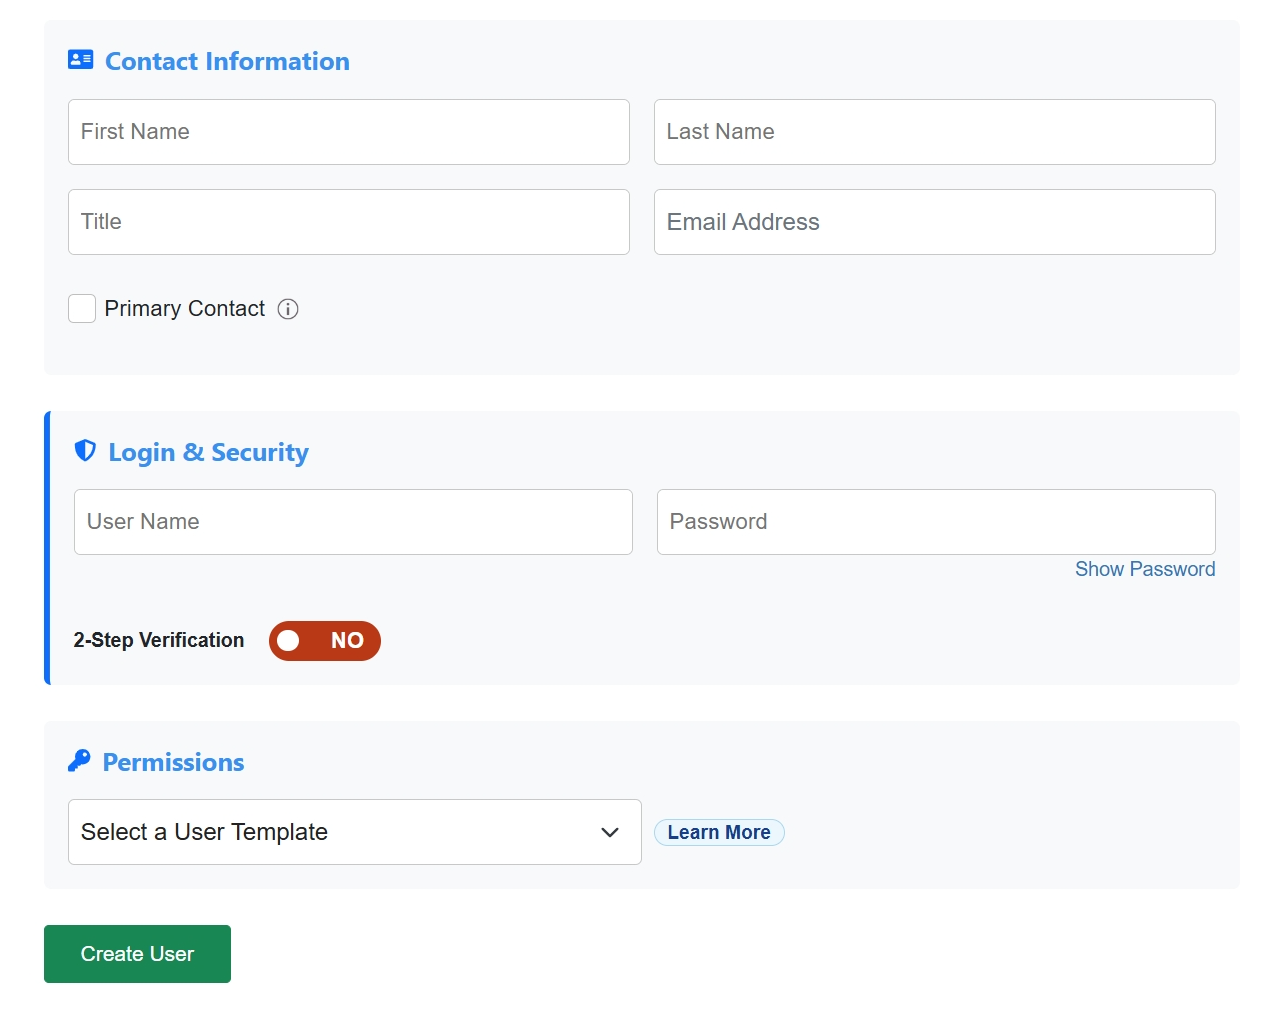
Task: Click the Primary Contact info icon
Action: pyautogui.click(x=288, y=309)
